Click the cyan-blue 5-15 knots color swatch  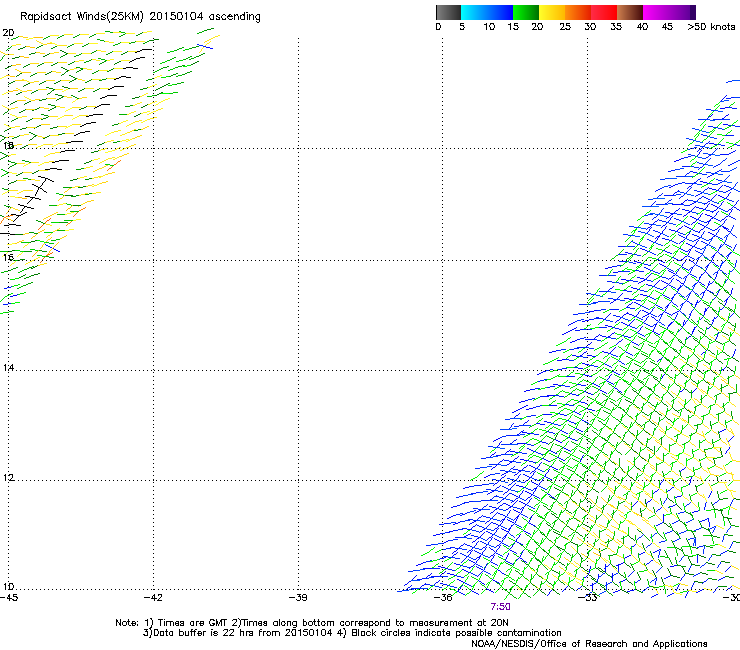click(487, 12)
